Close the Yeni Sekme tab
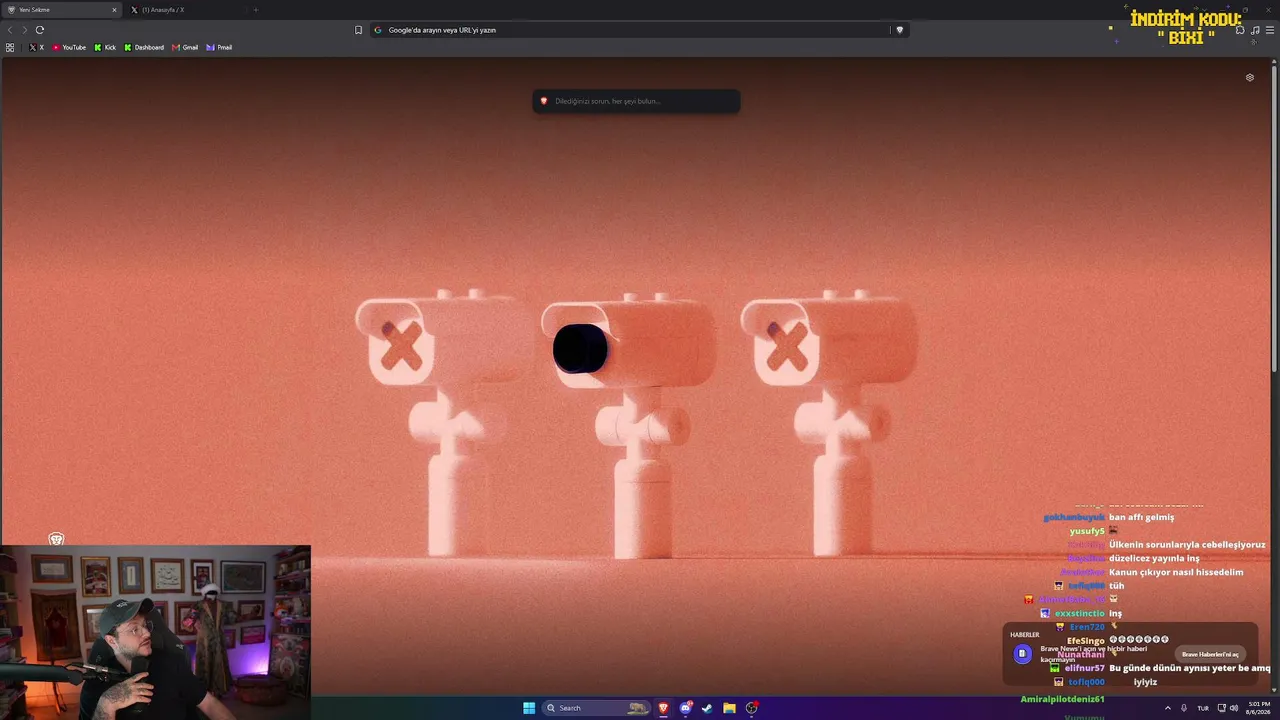This screenshot has width=1280, height=720. point(114,10)
